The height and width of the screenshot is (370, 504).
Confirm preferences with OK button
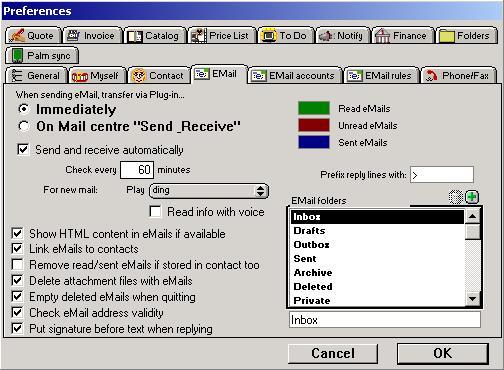442,353
